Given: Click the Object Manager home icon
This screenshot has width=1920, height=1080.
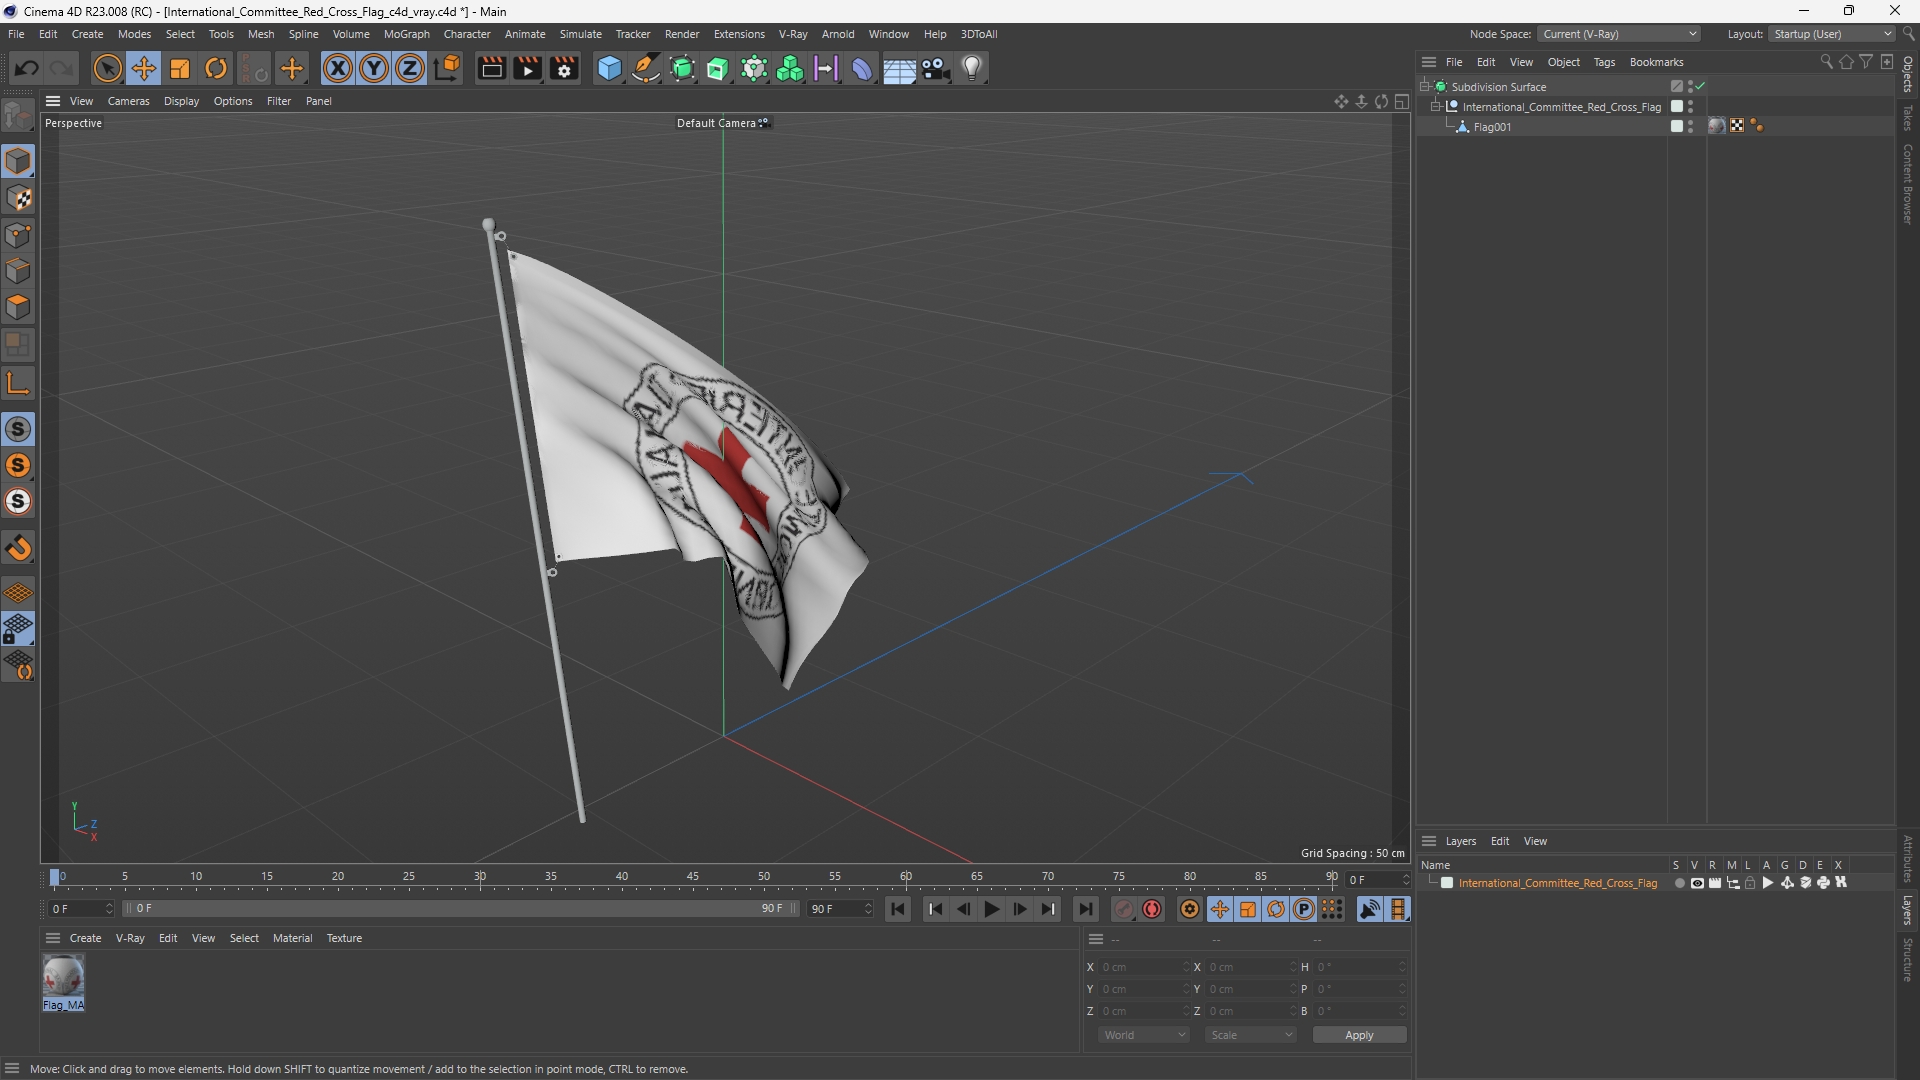Looking at the screenshot, I should click(1846, 62).
